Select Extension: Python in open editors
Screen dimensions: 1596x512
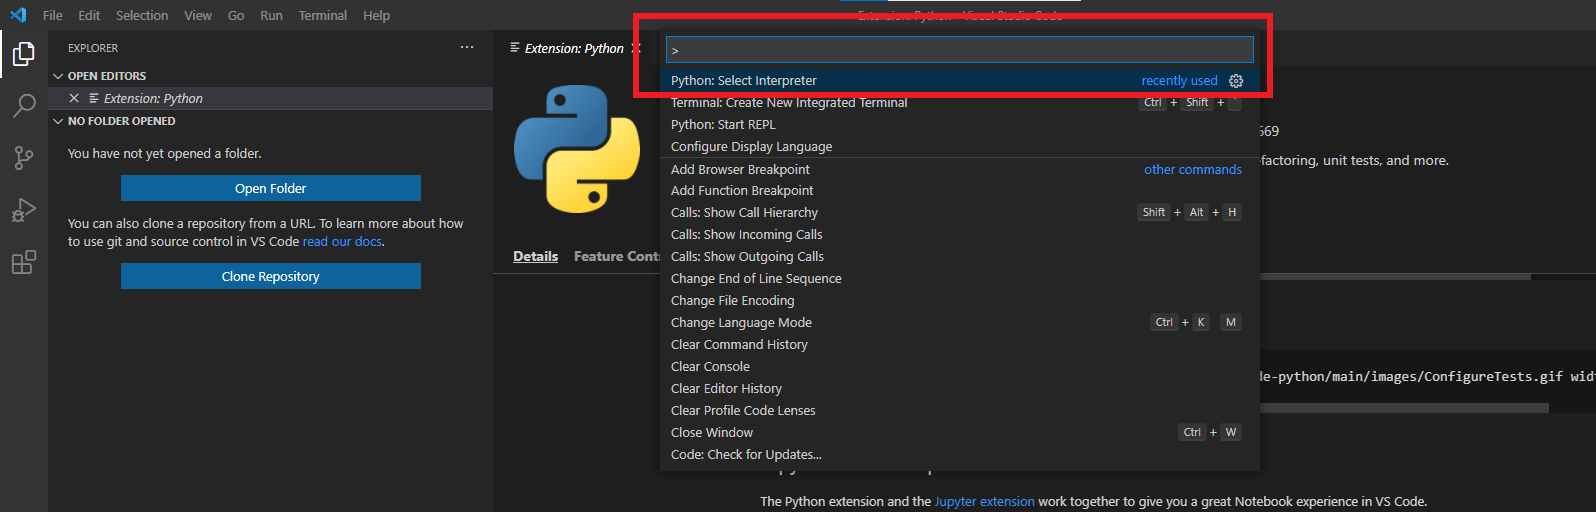pyautogui.click(x=270, y=98)
